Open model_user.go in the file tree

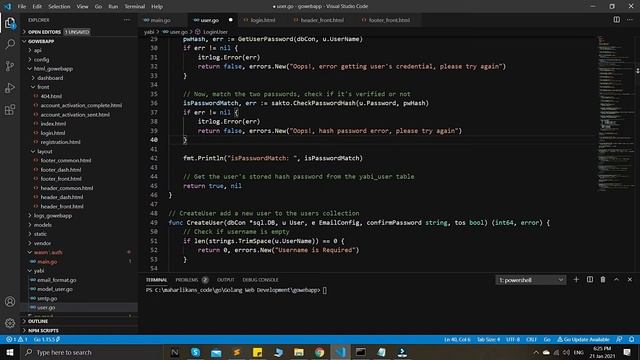coord(55,289)
